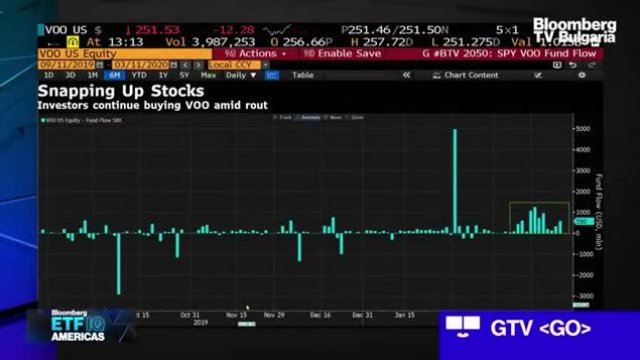
Task: Click the Chart Content icon
Action: click(x=436, y=75)
